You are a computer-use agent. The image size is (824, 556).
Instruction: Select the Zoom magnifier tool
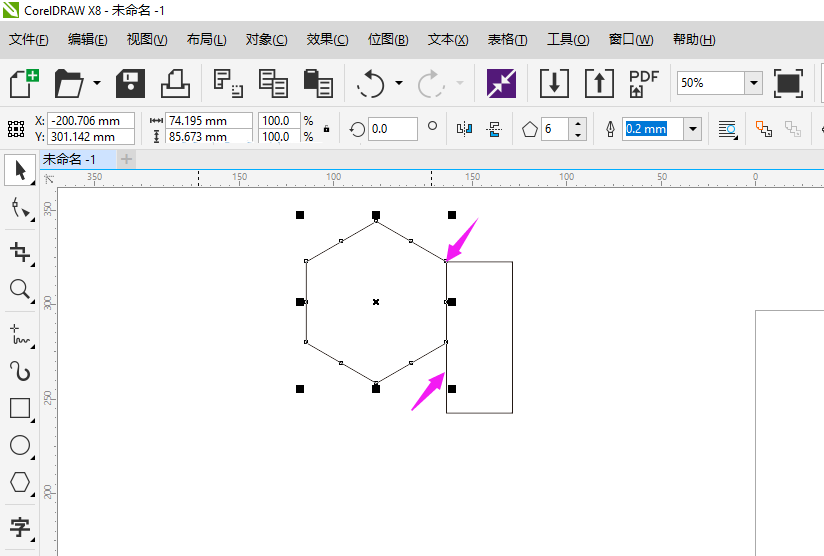[x=20, y=290]
